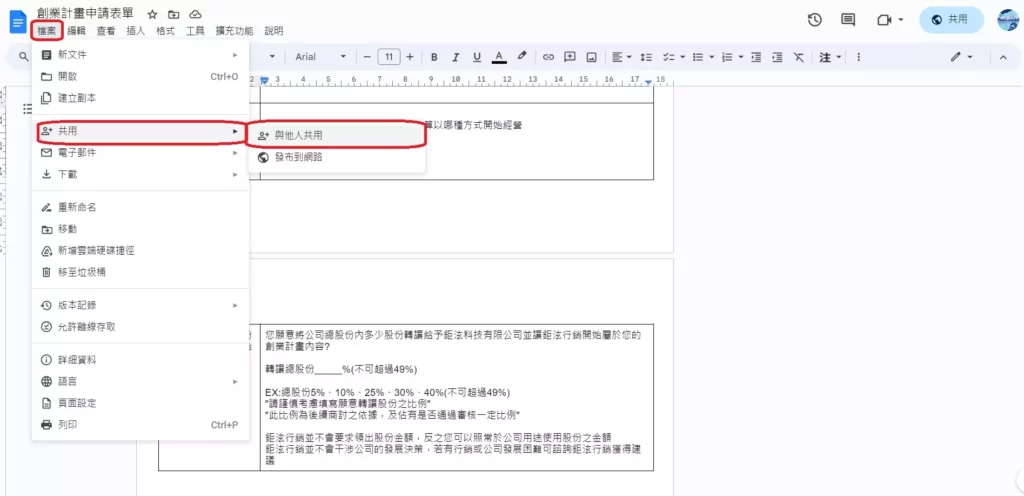Click 與他人共用 in the submenu
The width and height of the screenshot is (1024, 496).
click(x=336, y=135)
